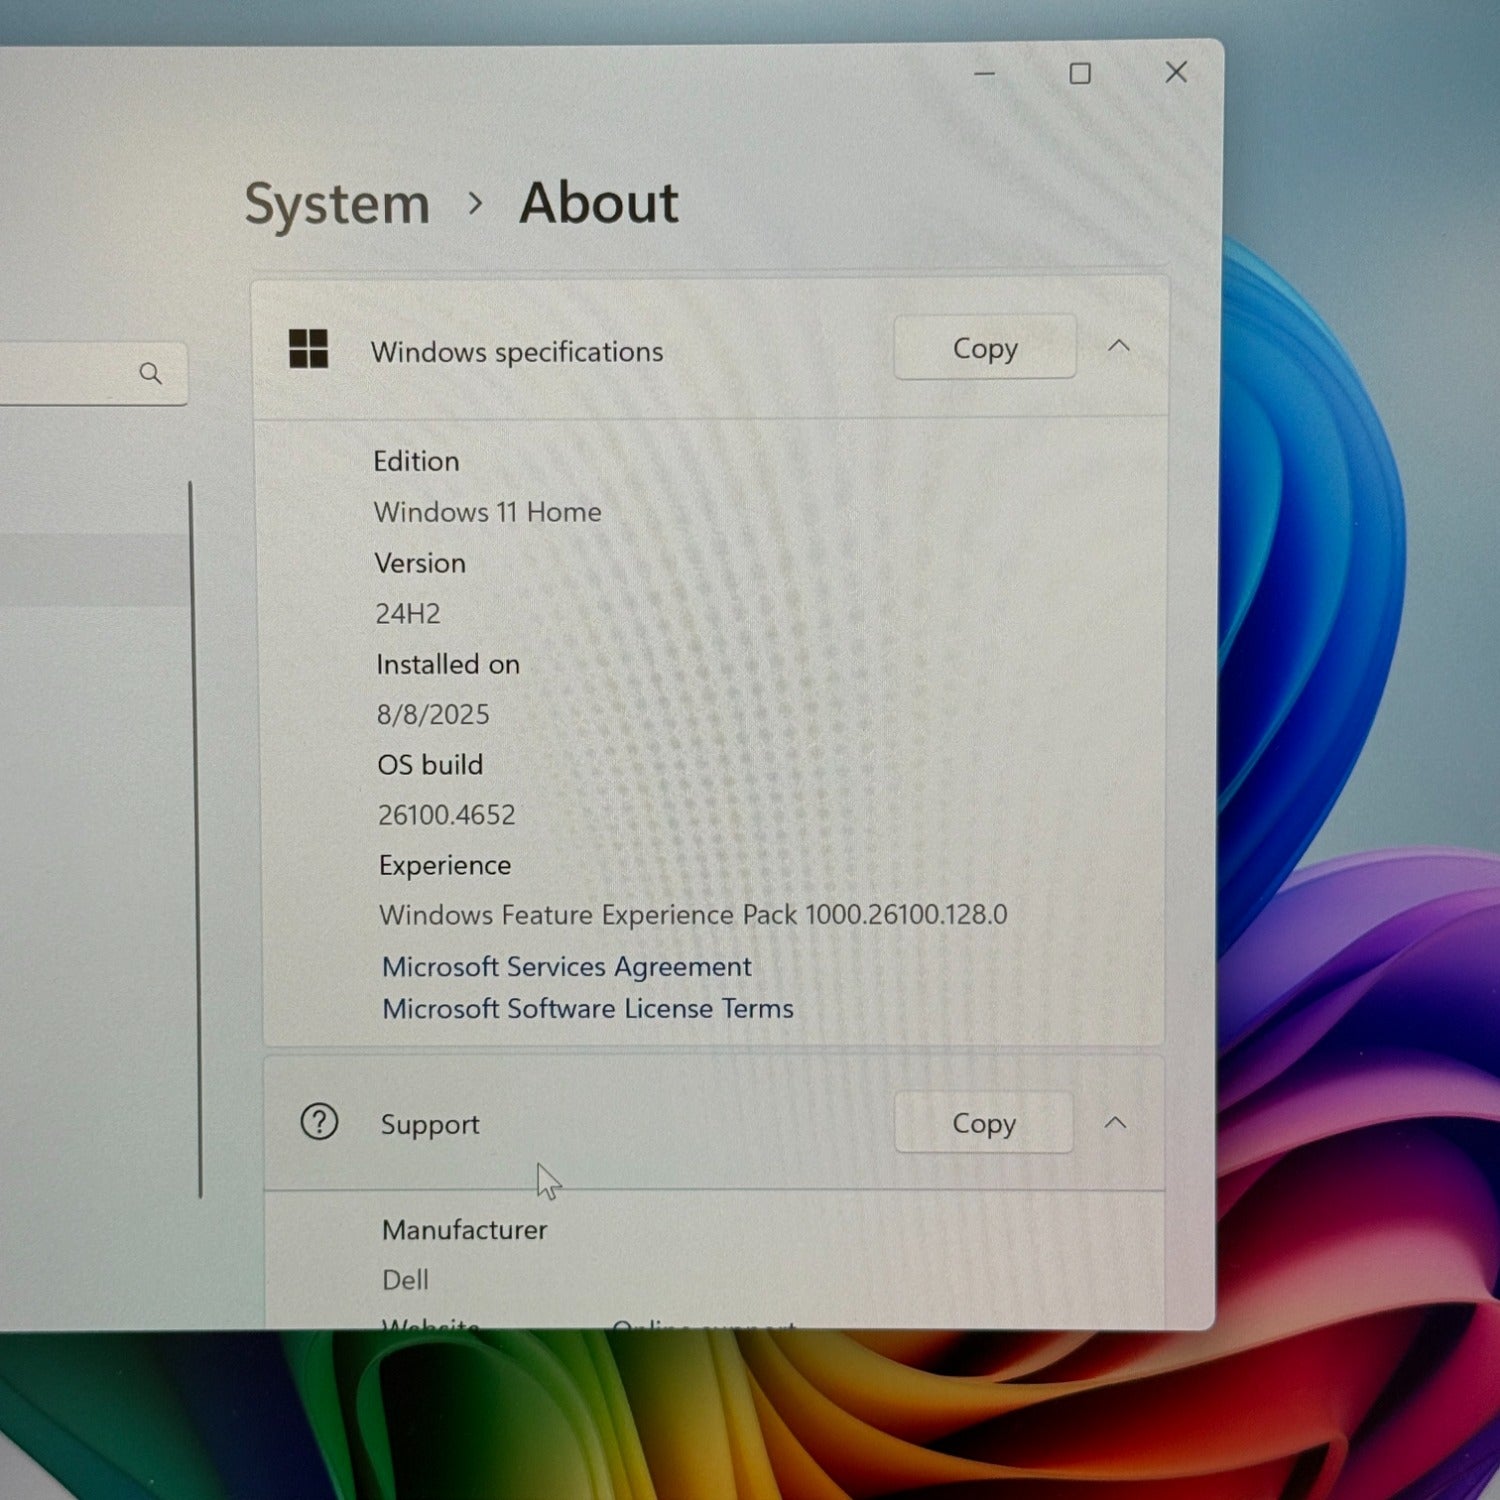Go back to System in the breadcrumb
The height and width of the screenshot is (1500, 1500).
[x=337, y=205]
